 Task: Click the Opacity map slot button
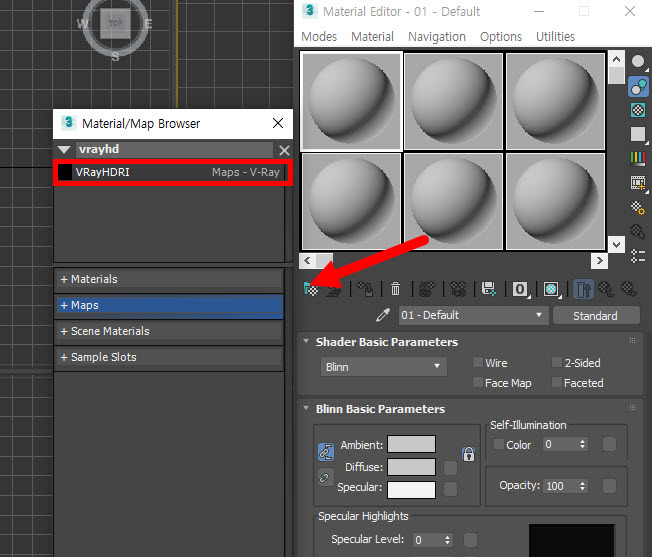point(609,486)
